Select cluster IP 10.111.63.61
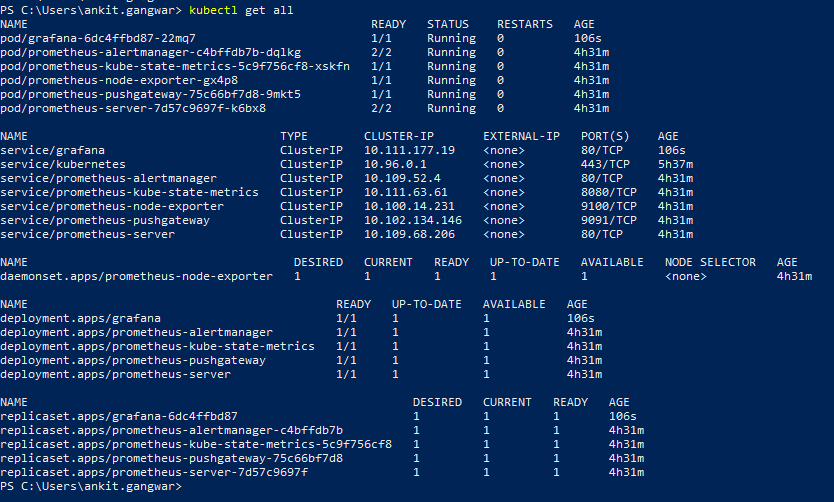 [x=406, y=192]
